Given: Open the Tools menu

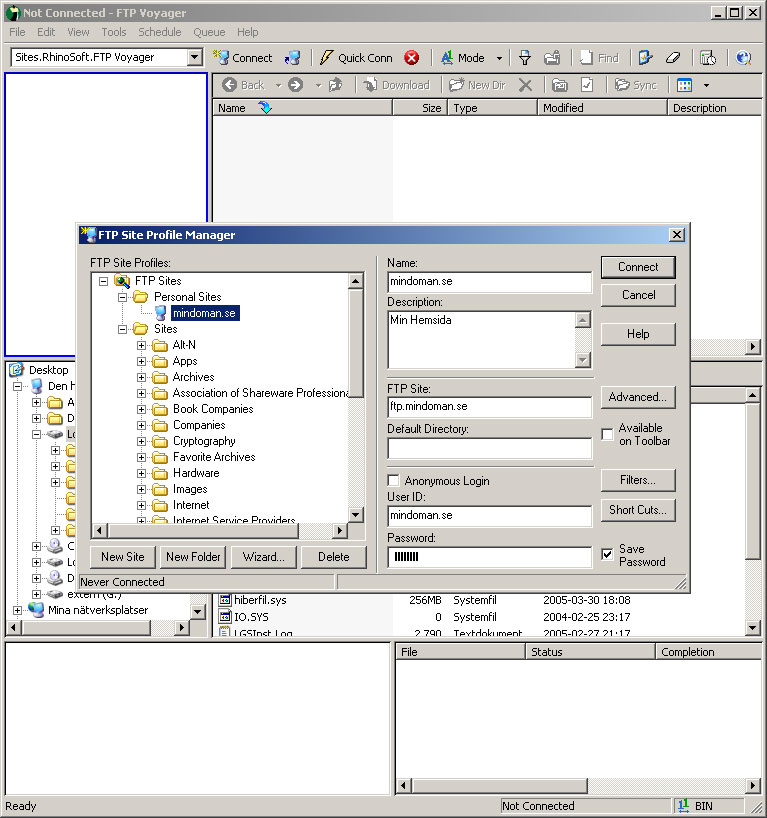Looking at the screenshot, I should click(x=114, y=32).
